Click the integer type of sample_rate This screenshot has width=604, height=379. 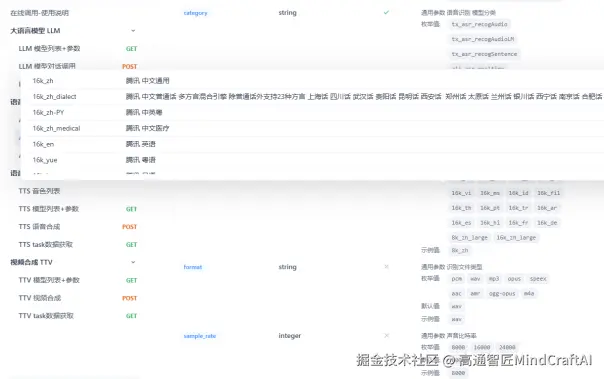(x=290, y=335)
